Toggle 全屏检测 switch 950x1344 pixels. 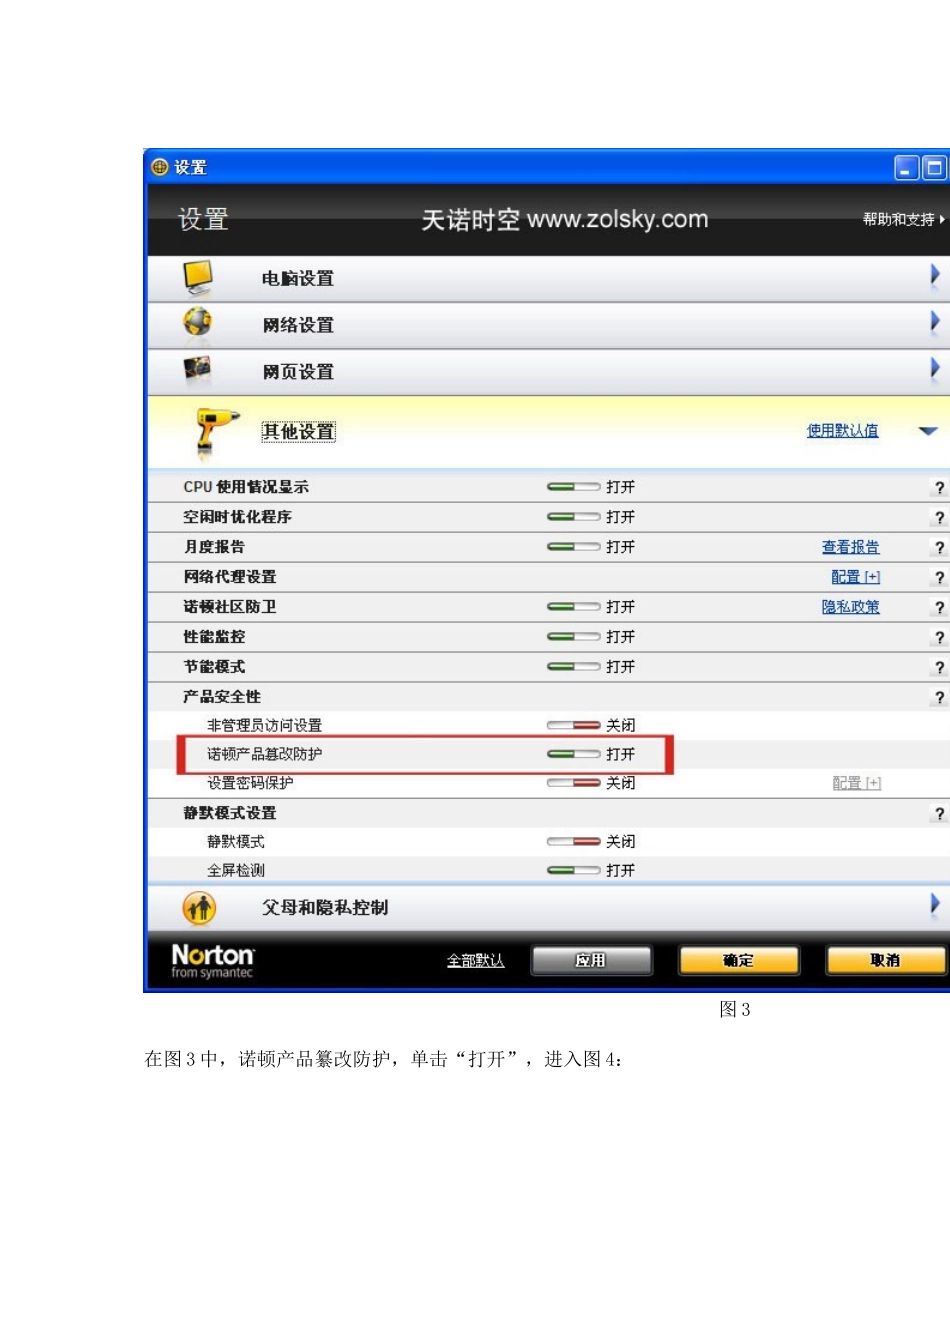click(574, 871)
